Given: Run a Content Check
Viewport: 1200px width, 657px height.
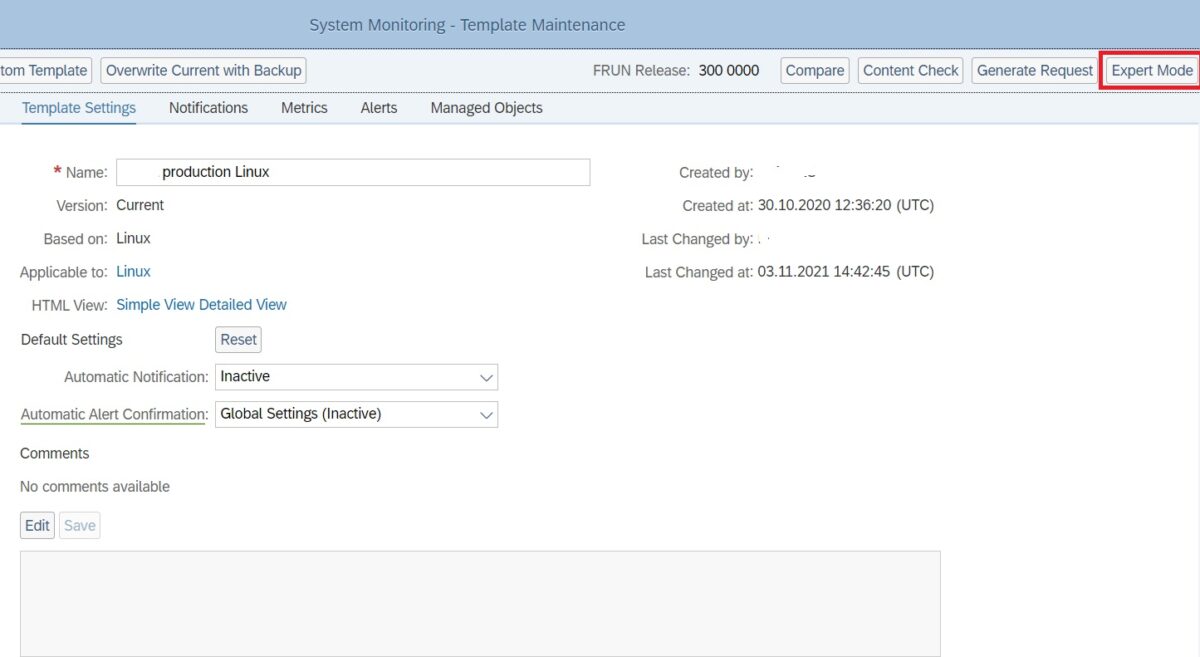Looking at the screenshot, I should coord(910,70).
